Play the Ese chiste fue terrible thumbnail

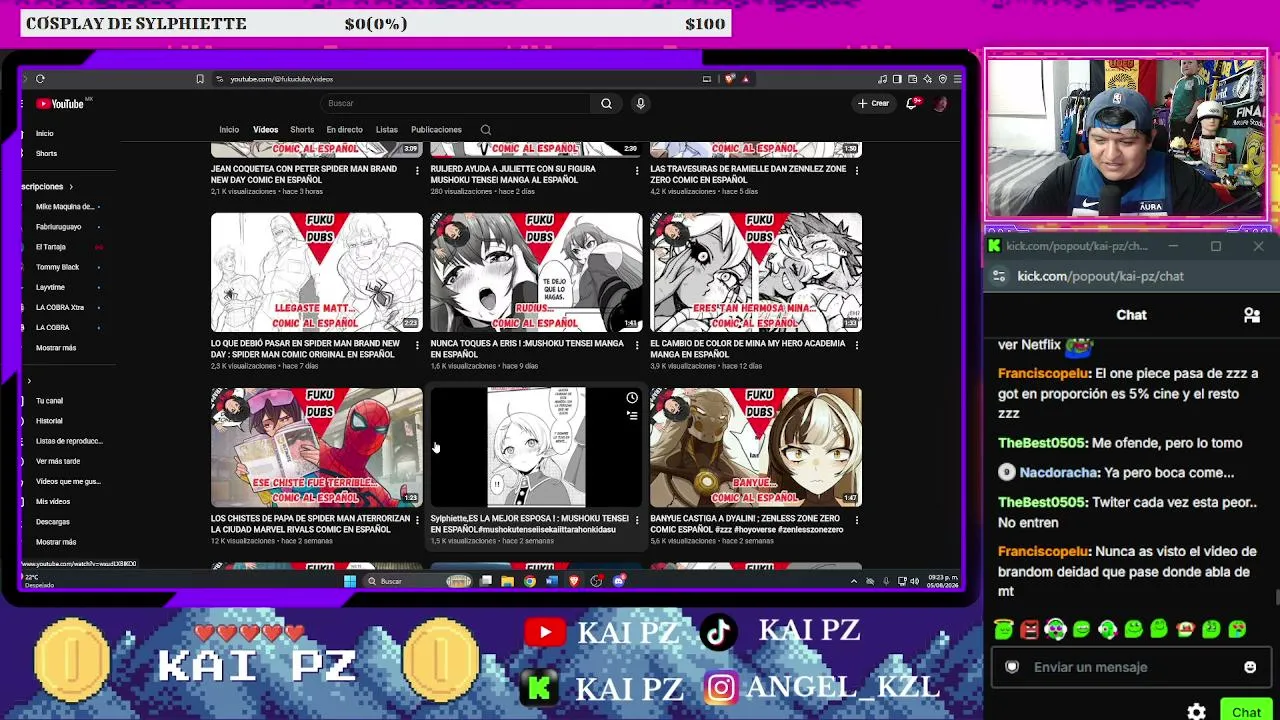[317, 447]
